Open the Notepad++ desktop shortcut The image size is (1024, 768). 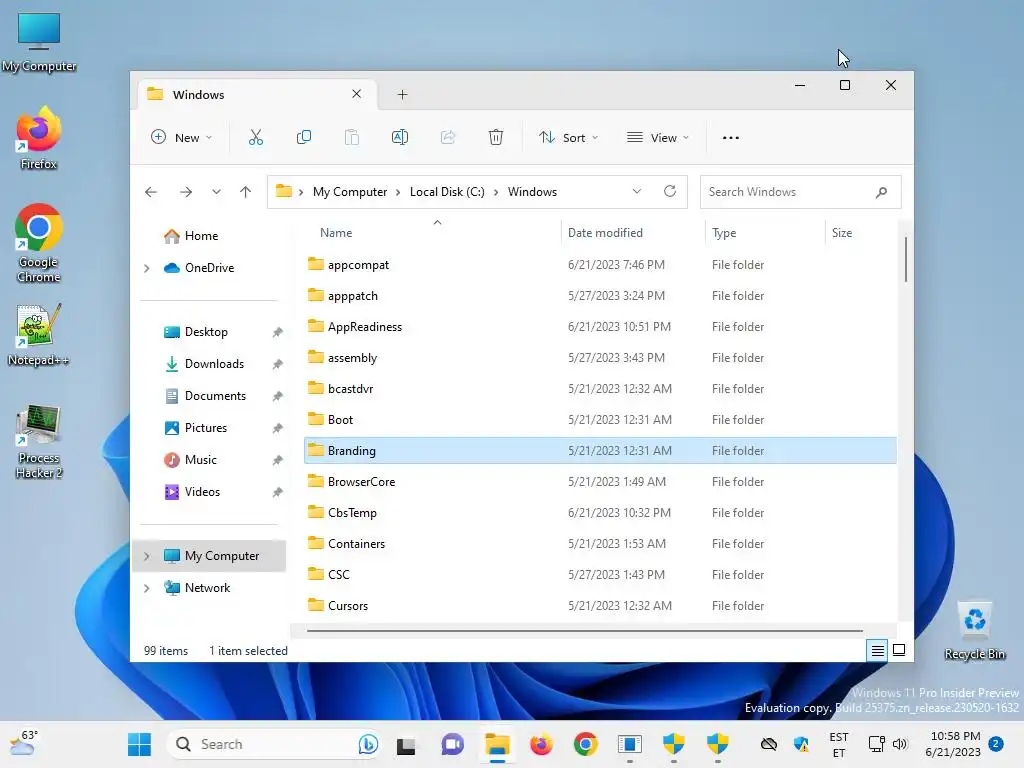(39, 334)
